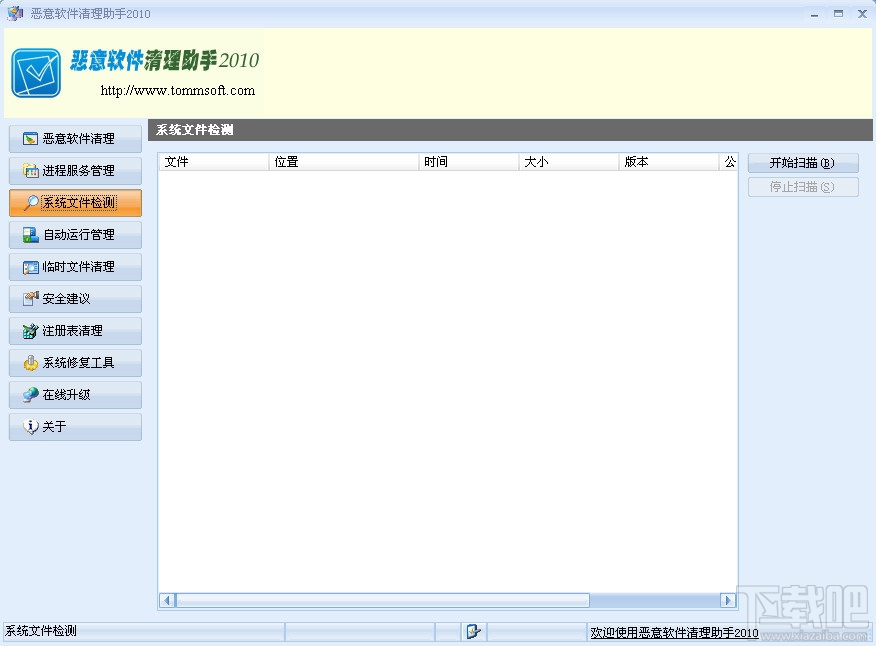Open the 欢迎使用恶意软件清理助手2010 status link
This screenshot has height=646, width=876.
click(x=674, y=633)
